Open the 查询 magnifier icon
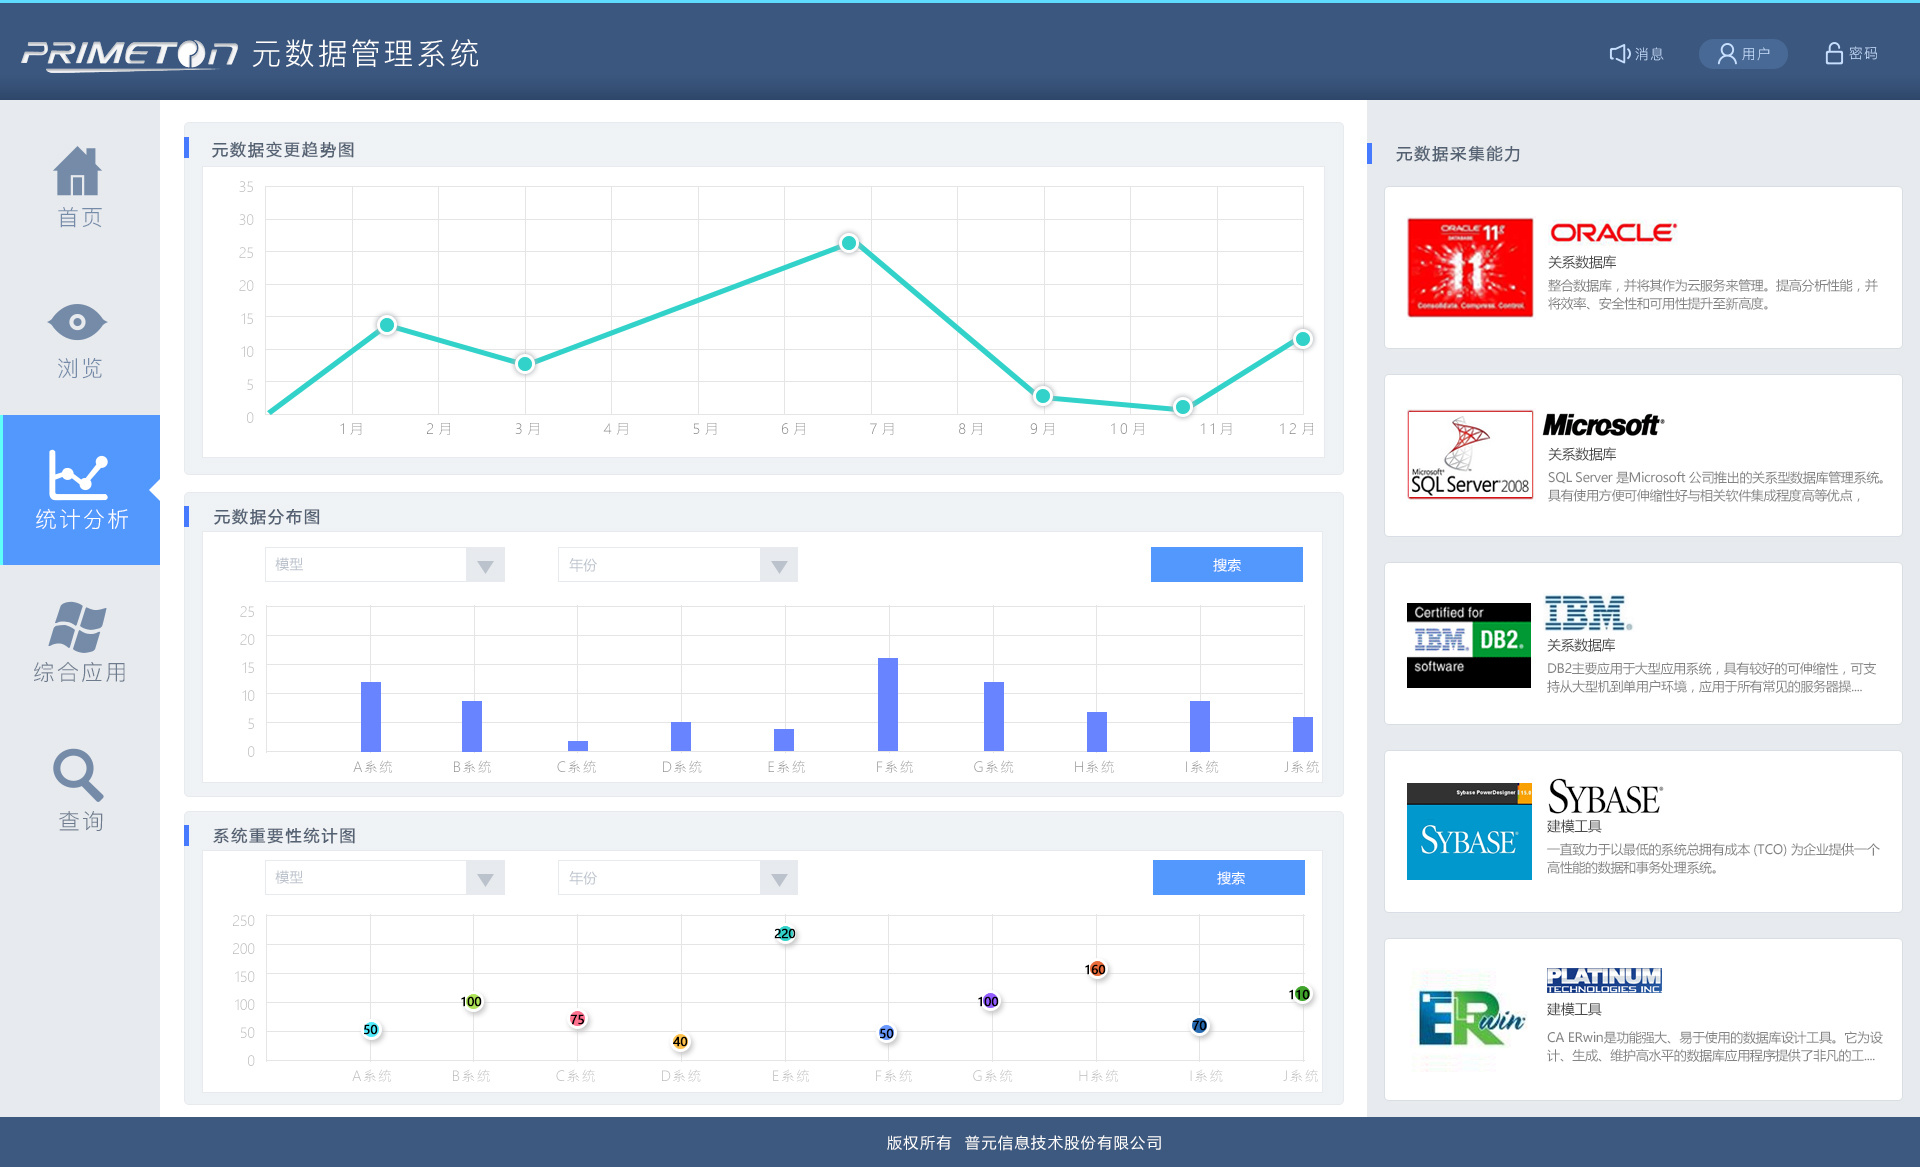This screenshot has height=1167, width=1920. 77,775
